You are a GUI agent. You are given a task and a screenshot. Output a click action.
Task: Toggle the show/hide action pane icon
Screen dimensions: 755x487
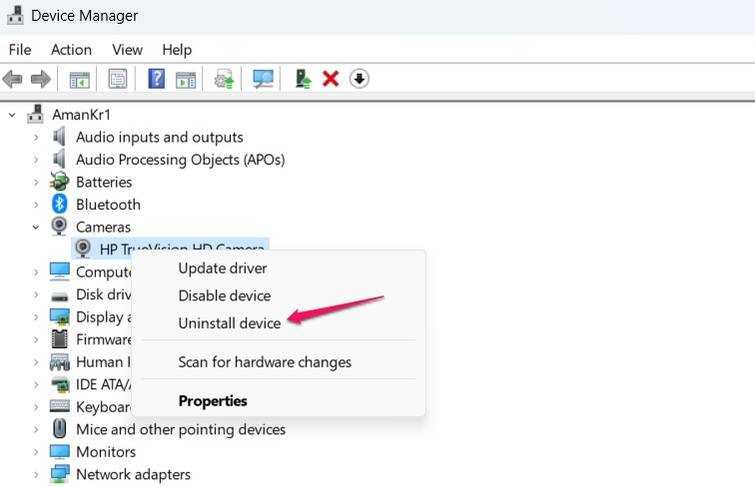click(185, 79)
